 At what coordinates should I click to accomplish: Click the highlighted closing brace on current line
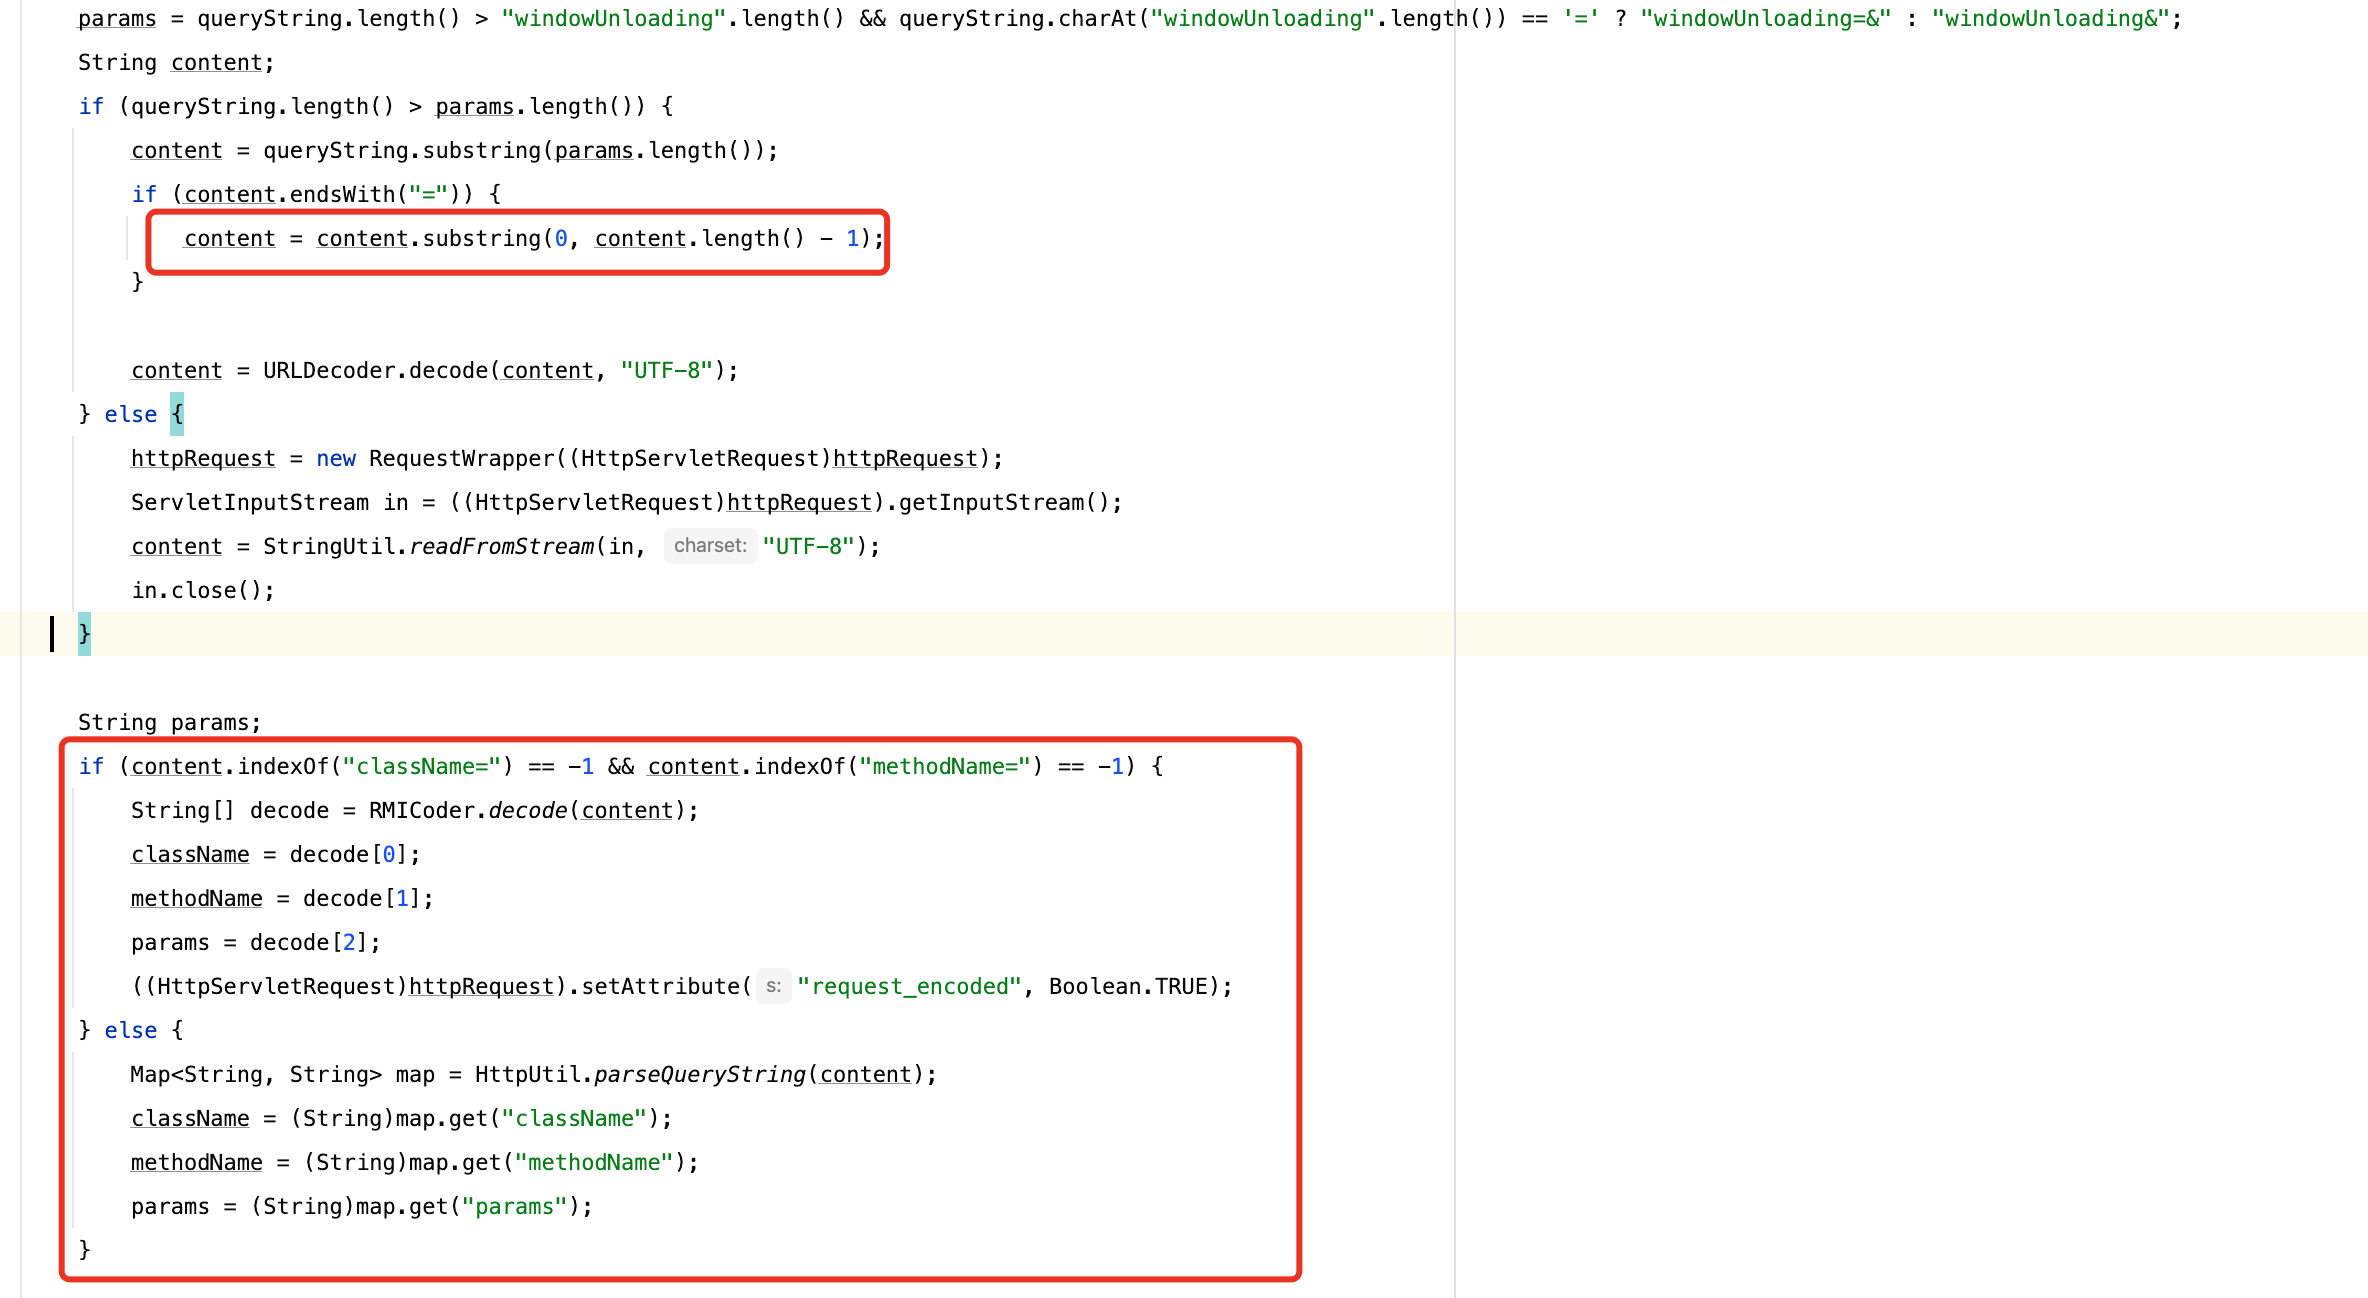pyautogui.click(x=84, y=634)
